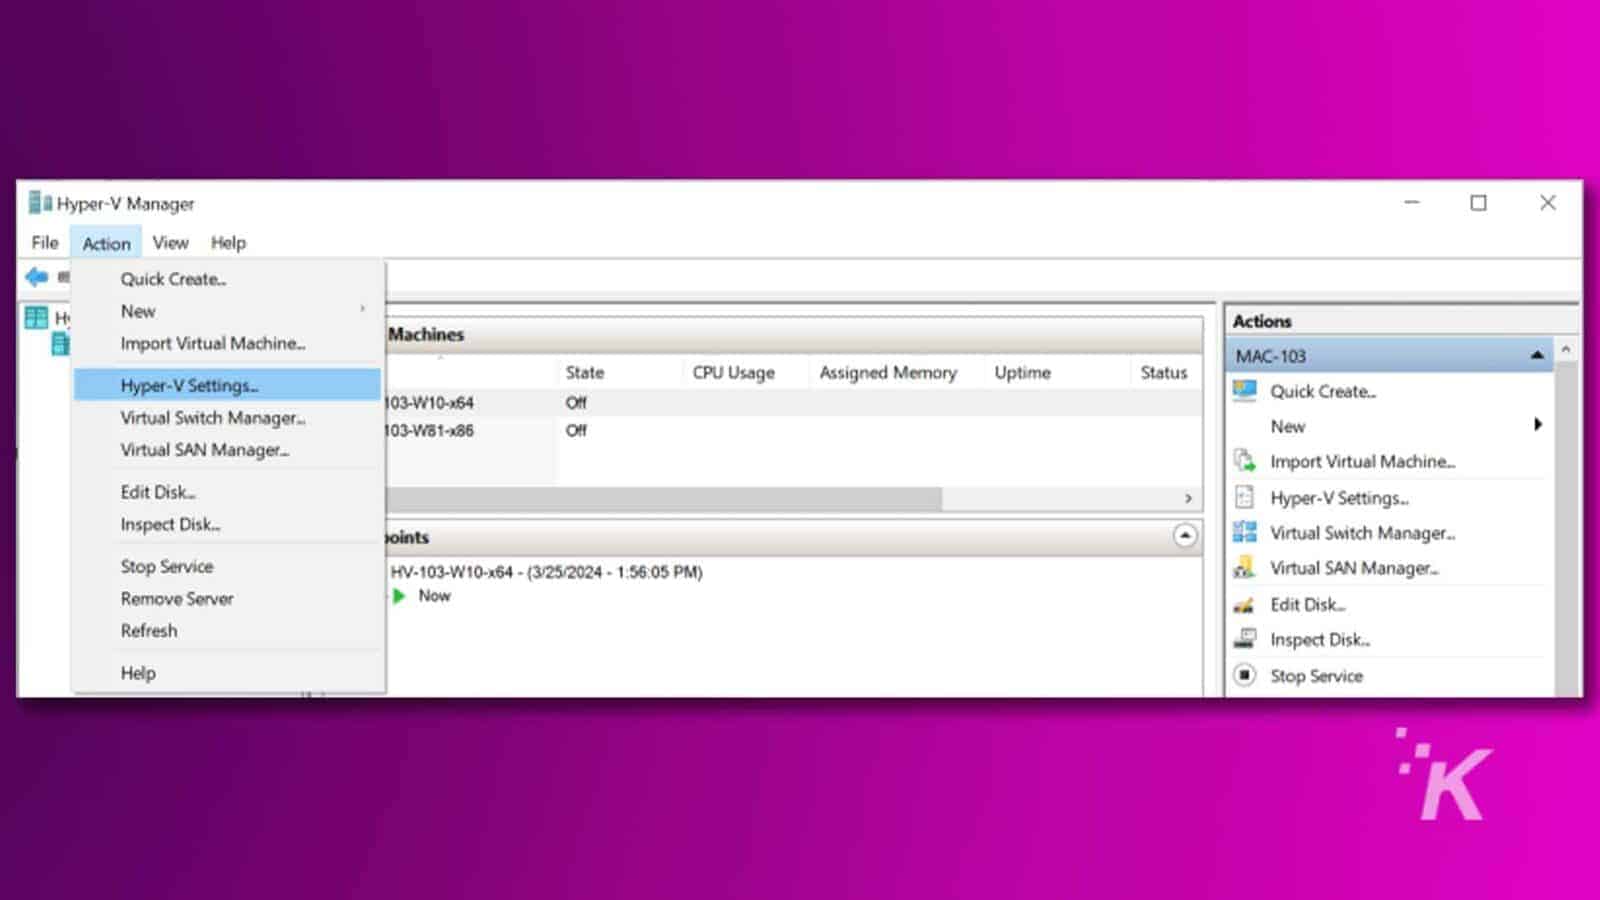Select the Import Virtual Machine icon
This screenshot has width=1600, height=900.
coord(1245,461)
